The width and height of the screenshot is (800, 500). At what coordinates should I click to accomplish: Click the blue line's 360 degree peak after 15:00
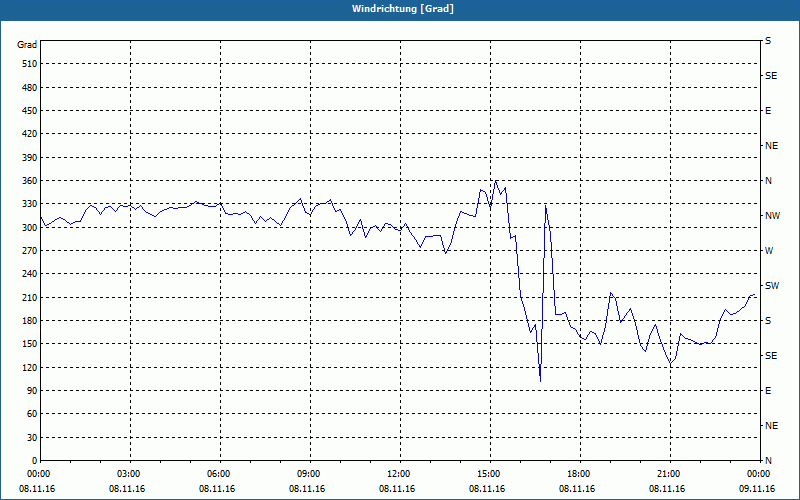[x=495, y=181]
